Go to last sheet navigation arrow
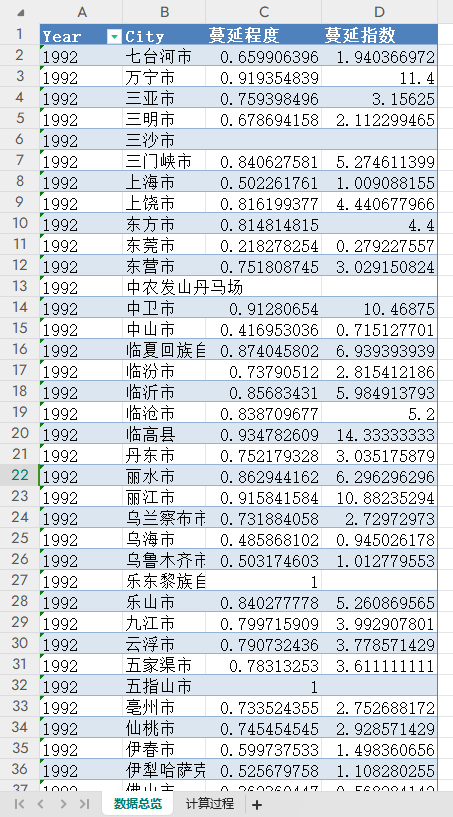Image resolution: width=453 pixels, height=817 pixels. click(85, 804)
